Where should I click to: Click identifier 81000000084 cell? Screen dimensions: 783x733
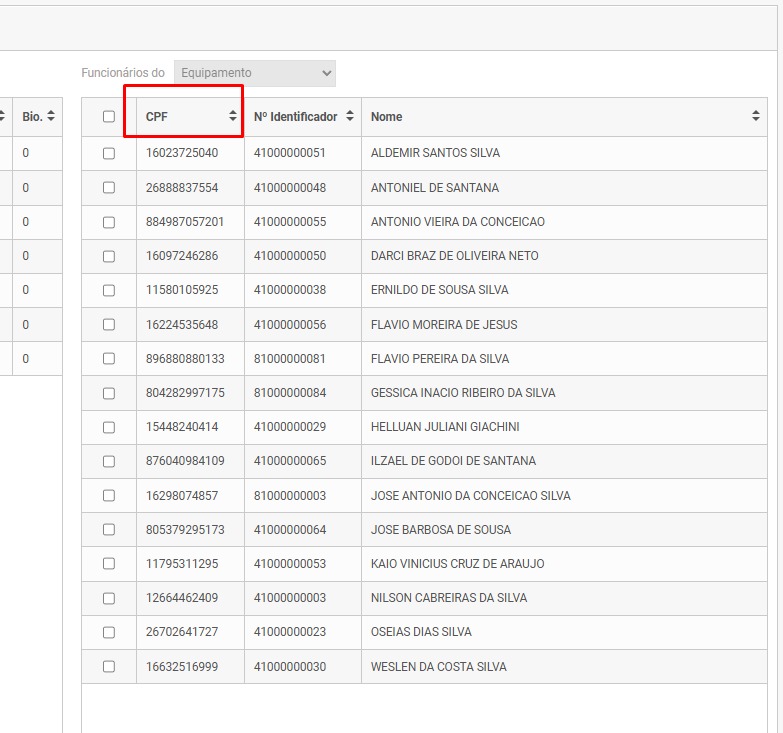[x=290, y=393]
